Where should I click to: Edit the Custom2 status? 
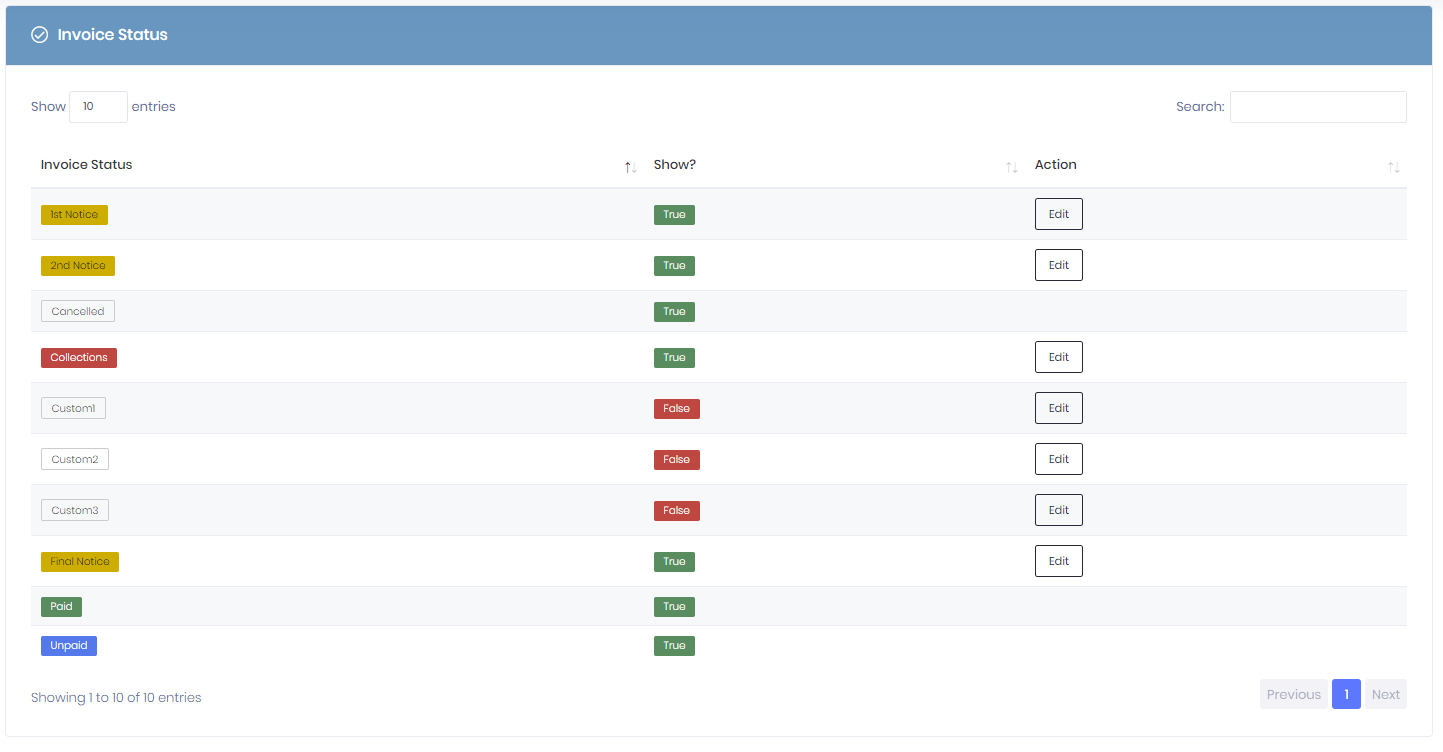1059,459
